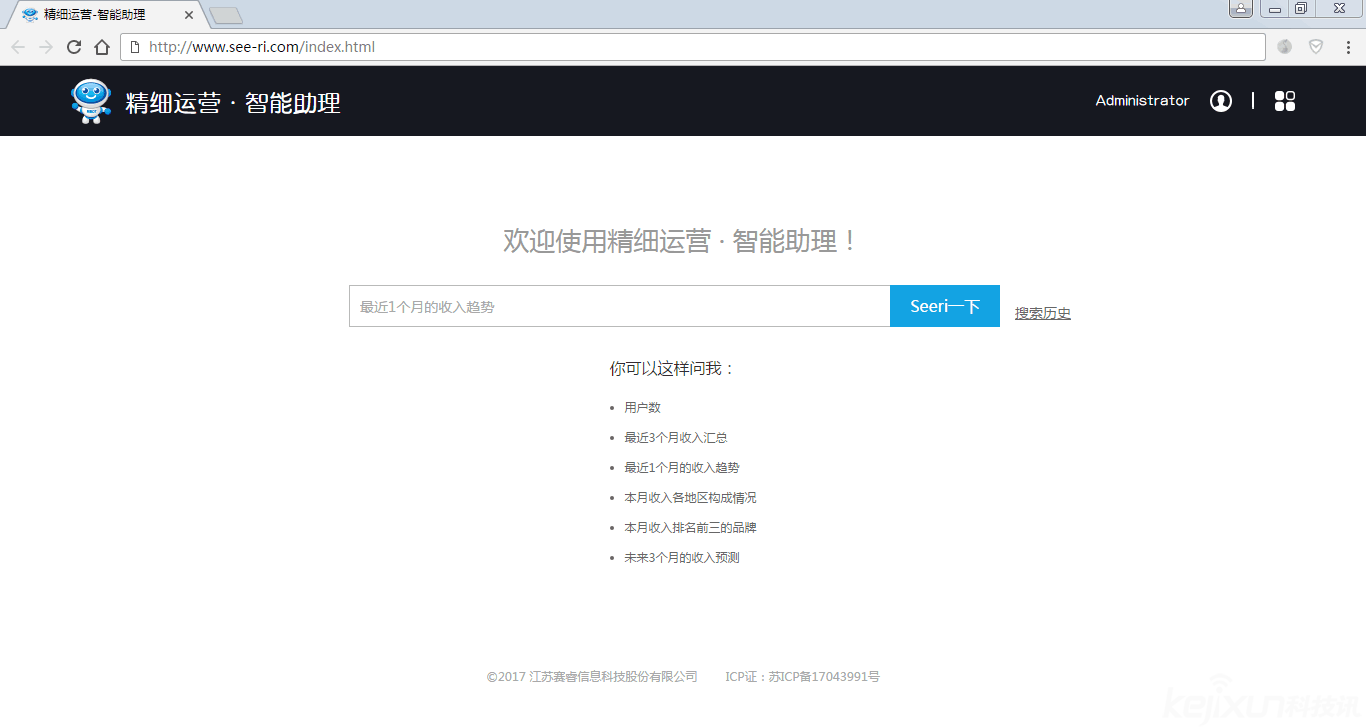Viewport: 1366px width, 728px height.
Task: Click the browser back arrow
Action: coord(18,47)
